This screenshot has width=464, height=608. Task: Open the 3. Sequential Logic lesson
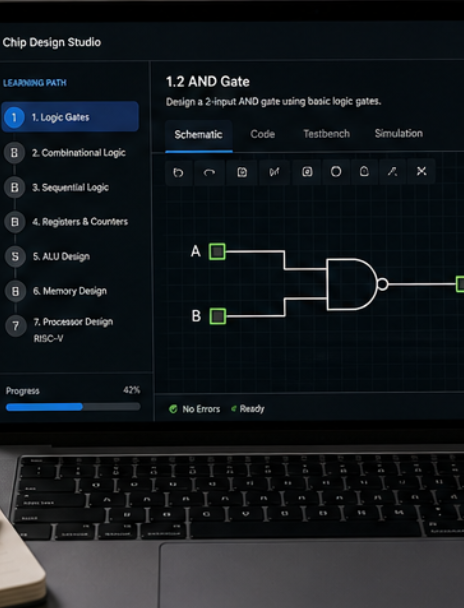[x=70, y=188]
